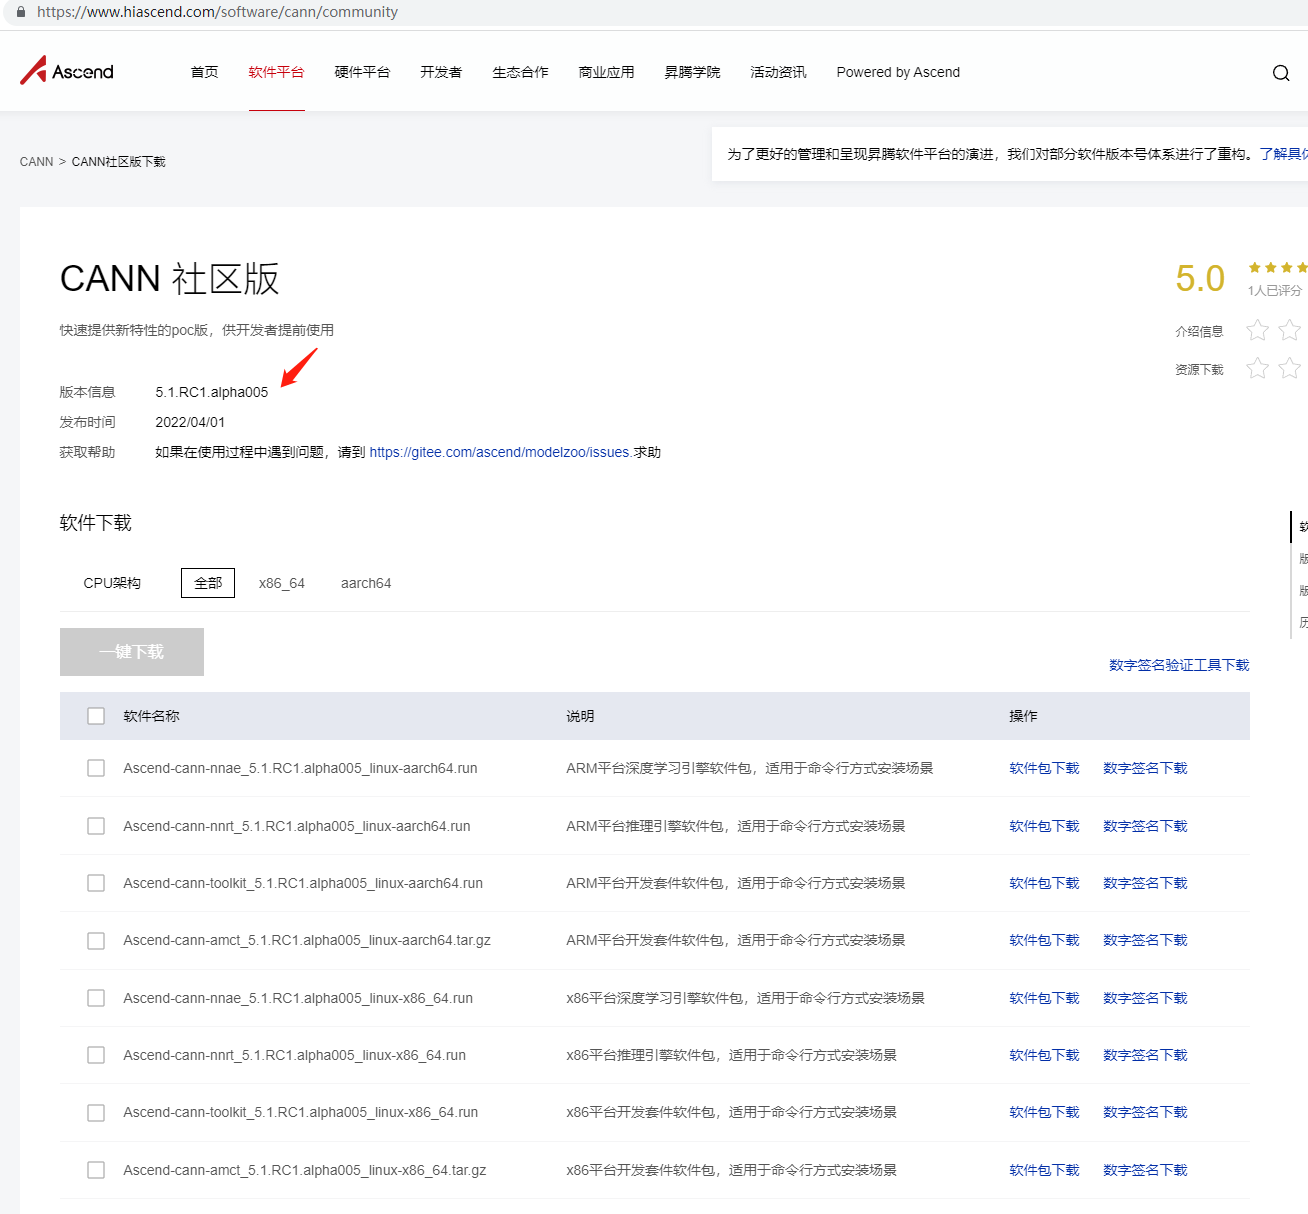Click 软件包下载 for toolkit linux-x86_64.run
The height and width of the screenshot is (1214, 1308).
point(1045,1112)
